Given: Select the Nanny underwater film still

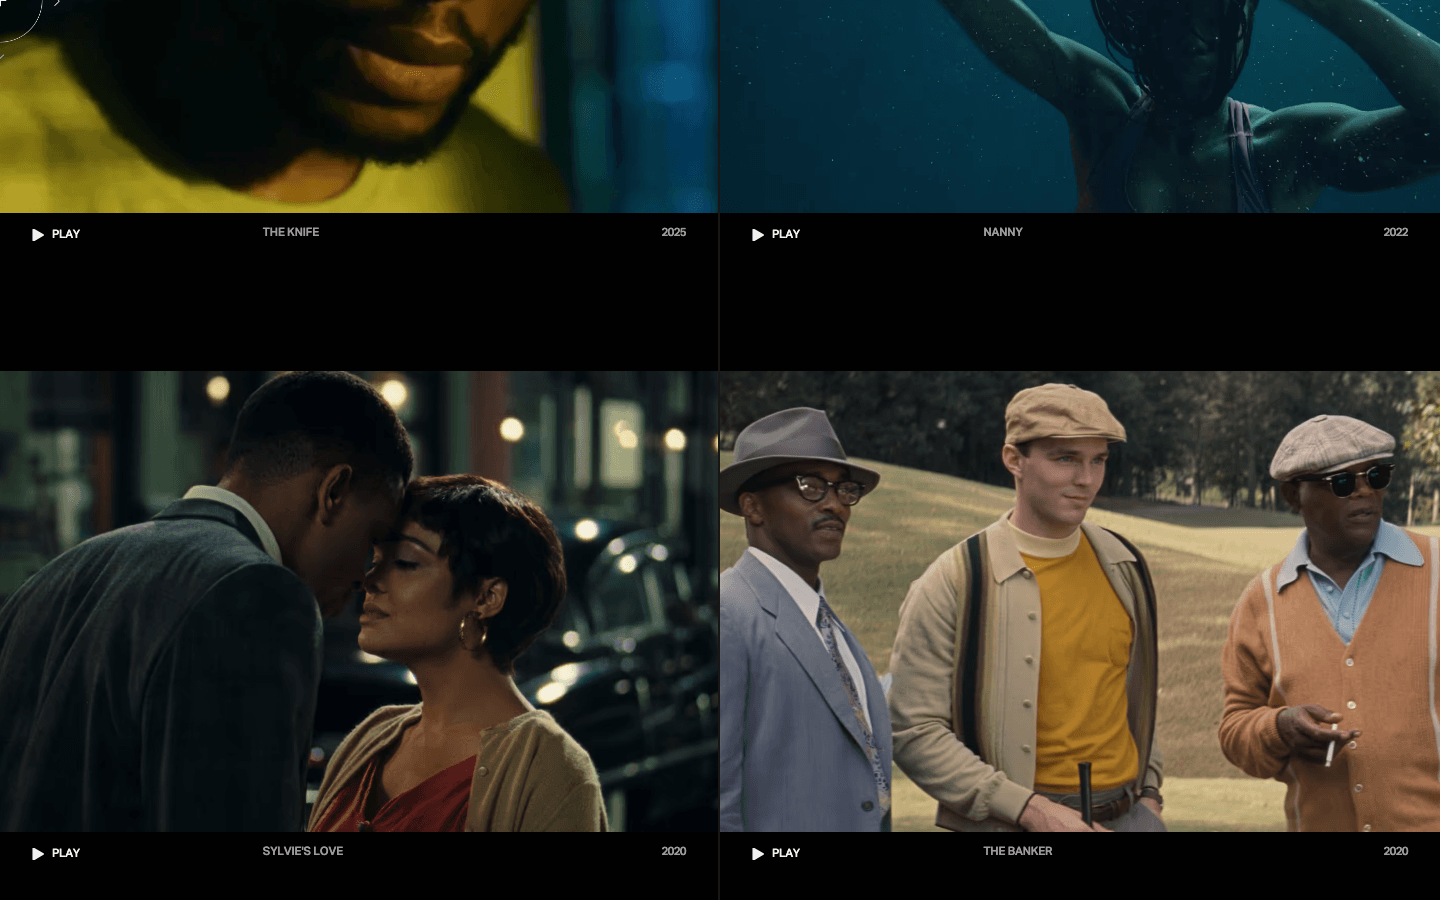Looking at the screenshot, I should coord(1080,106).
